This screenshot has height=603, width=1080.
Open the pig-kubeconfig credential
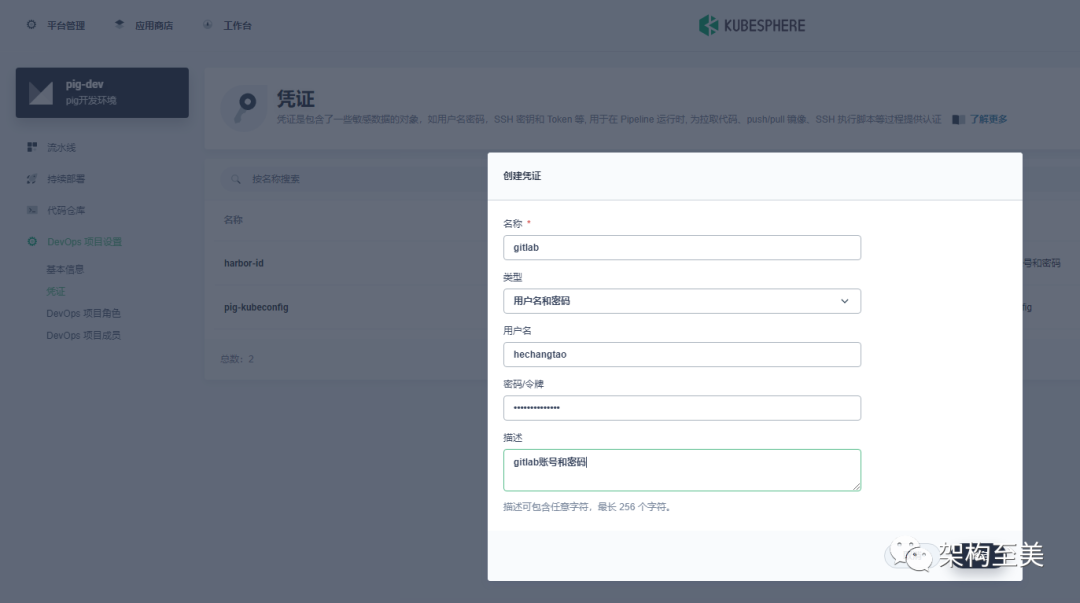[x=256, y=307]
